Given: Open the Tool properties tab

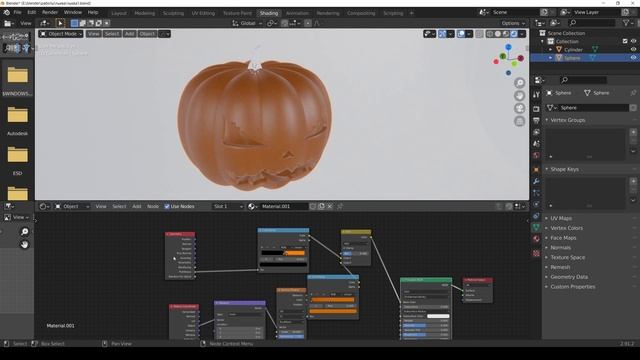Looking at the screenshot, I should click(536, 95).
